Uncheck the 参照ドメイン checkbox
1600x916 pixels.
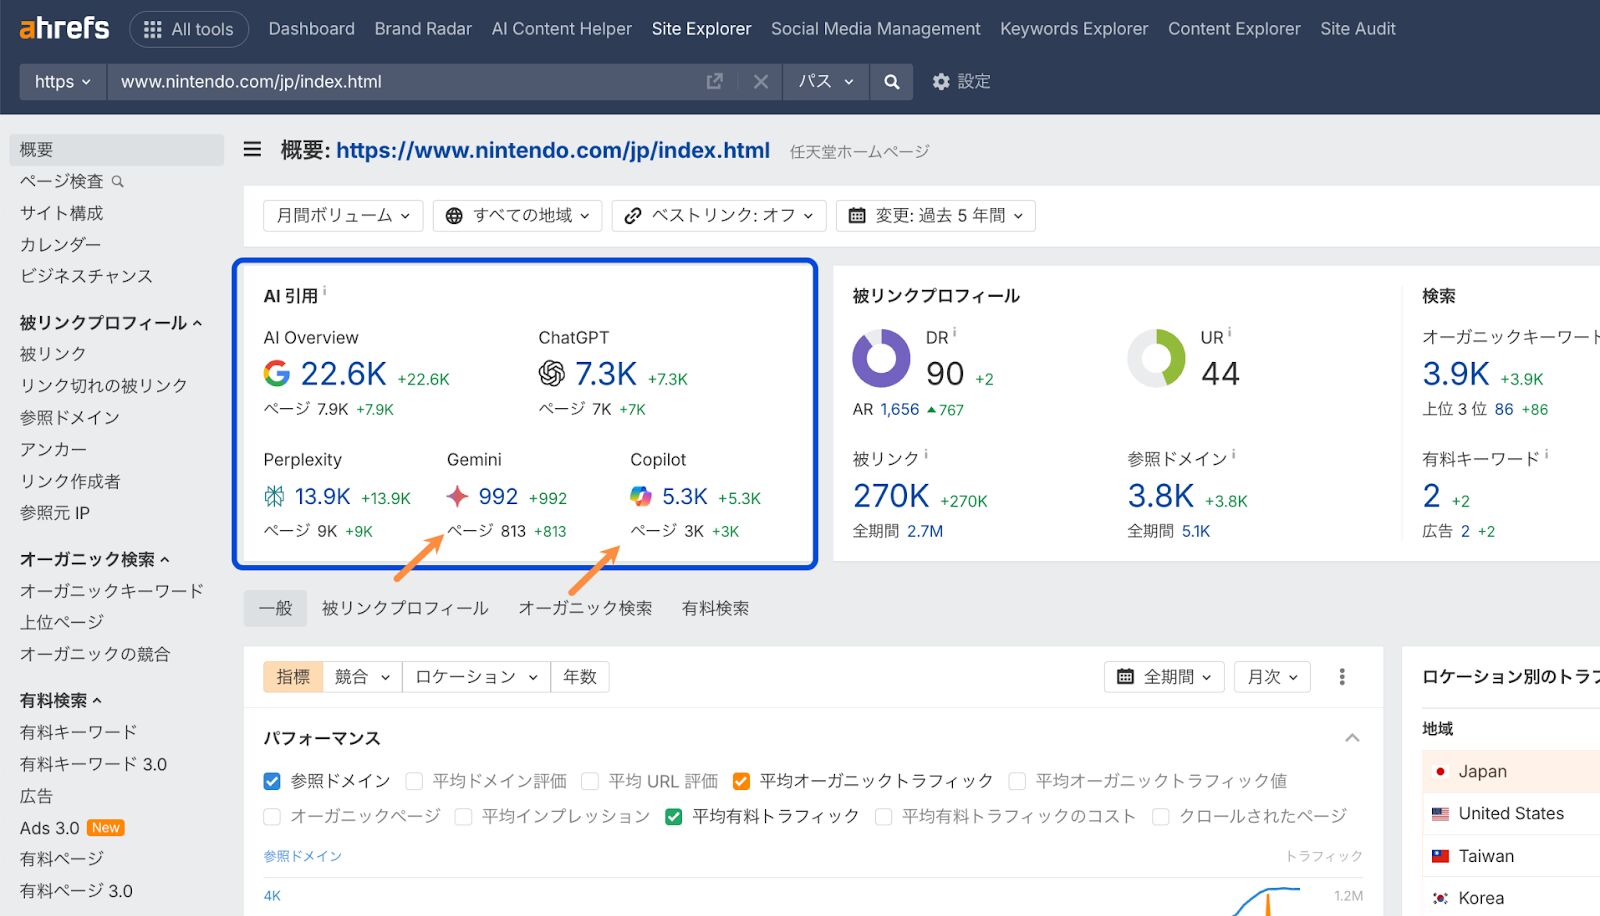point(272,781)
